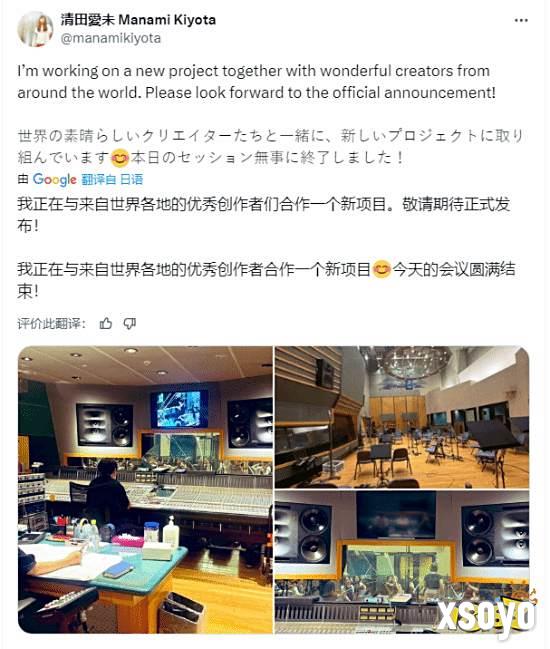Click the English post text paragraph

pos(256,82)
